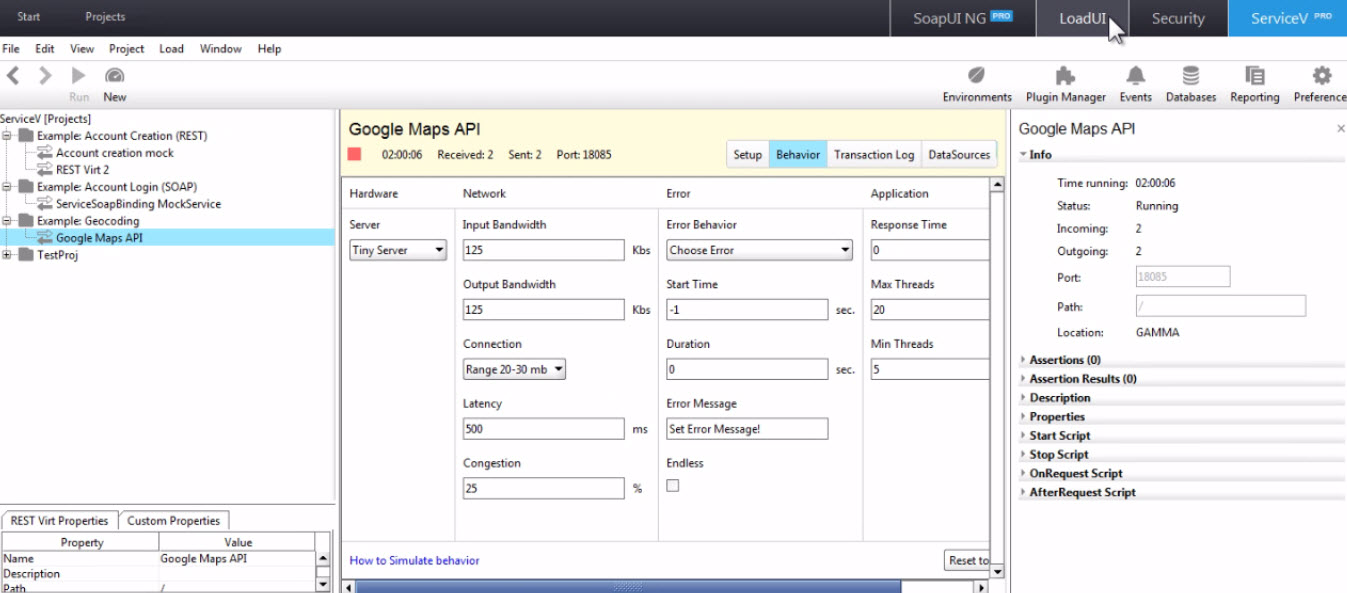1347x593 pixels.
Task: Click the red stop button for Google Maps API
Action: [x=356, y=154]
